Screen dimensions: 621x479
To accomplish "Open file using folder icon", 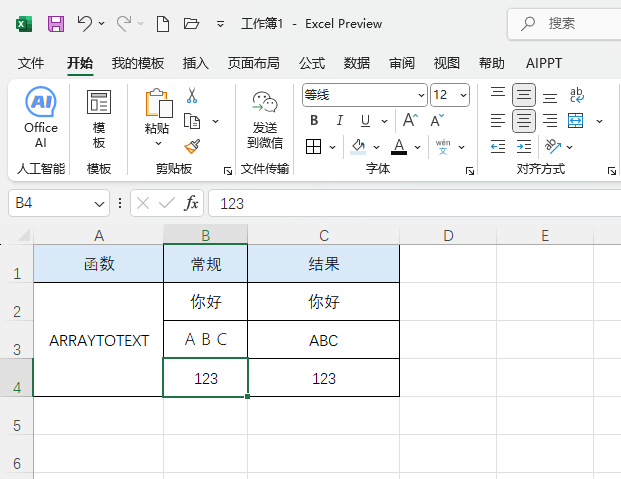I will [191, 24].
